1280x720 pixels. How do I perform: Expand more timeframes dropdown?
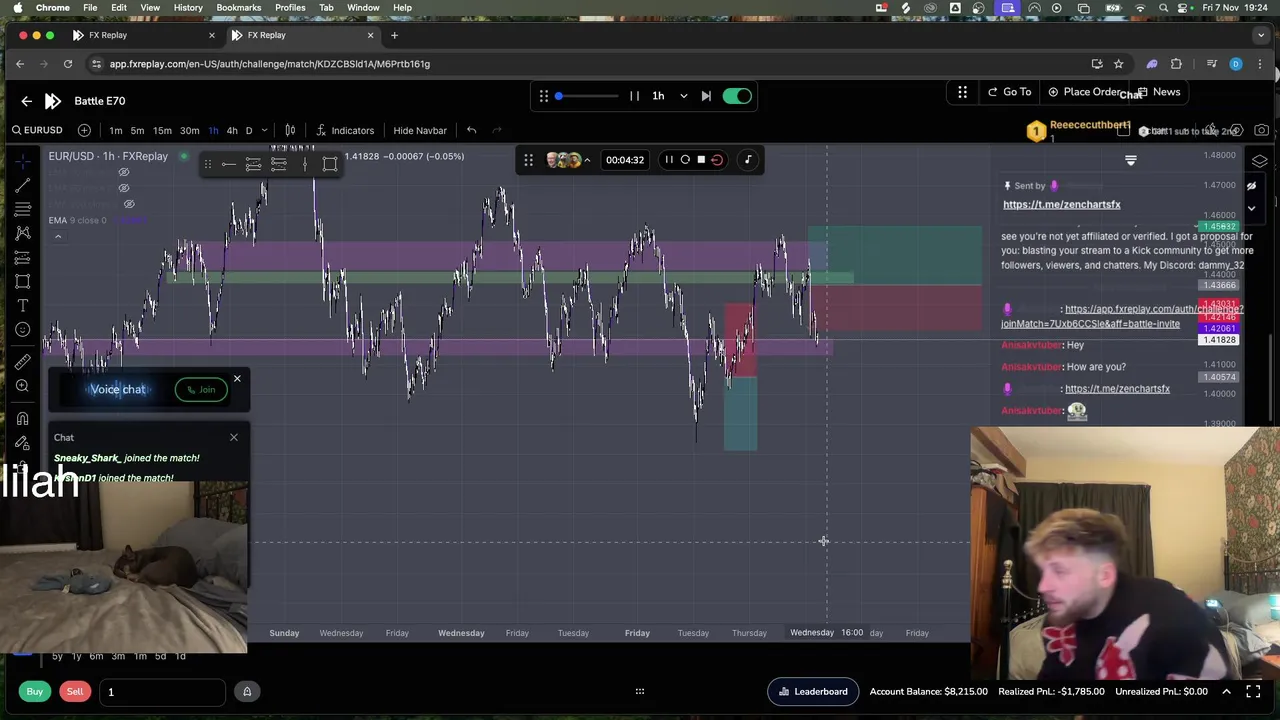pyautogui.click(x=264, y=130)
